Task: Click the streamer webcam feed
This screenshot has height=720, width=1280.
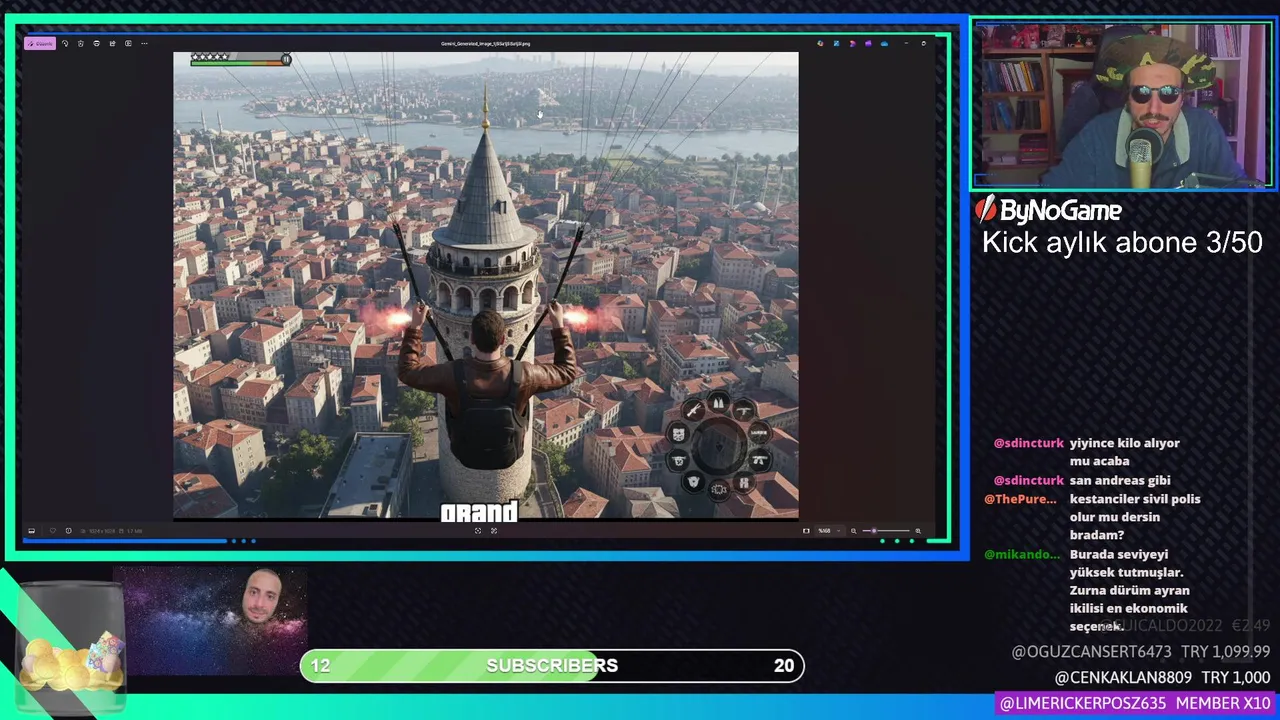Action: coord(1122,106)
